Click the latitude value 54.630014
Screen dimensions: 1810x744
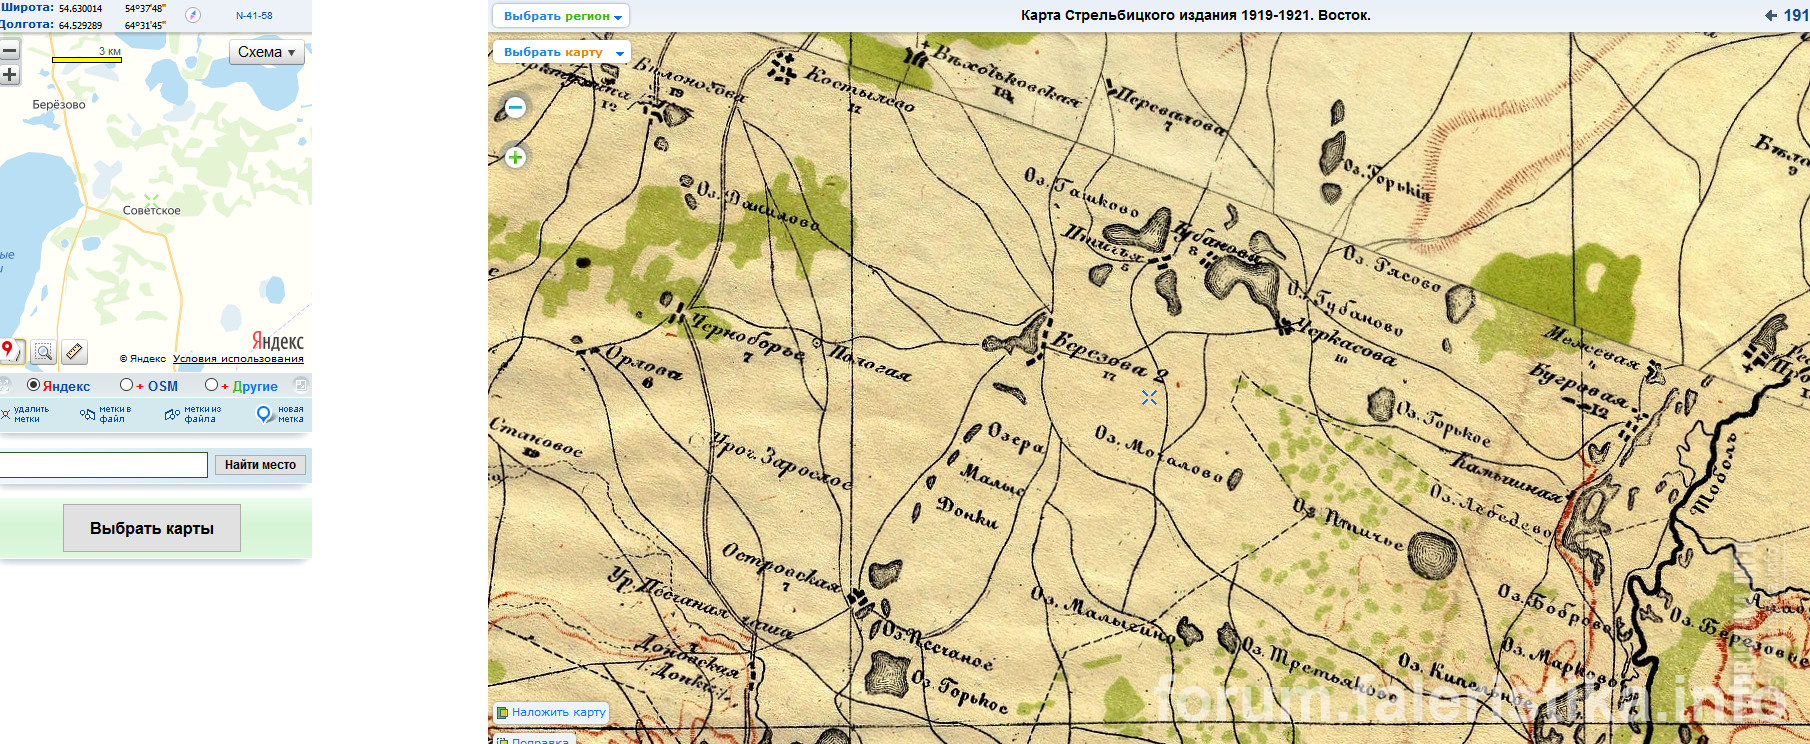(x=80, y=9)
